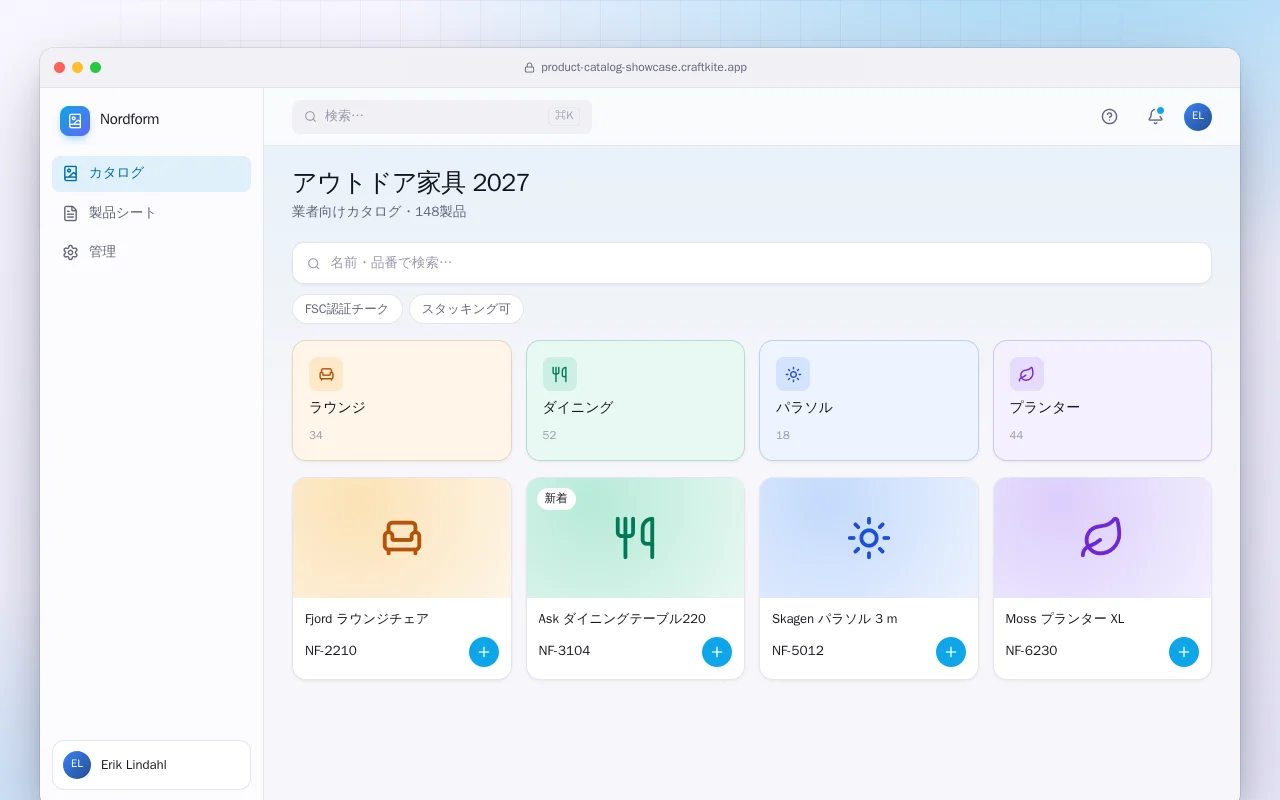Click the top 検索 search field
The image size is (1280, 800).
tap(442, 116)
